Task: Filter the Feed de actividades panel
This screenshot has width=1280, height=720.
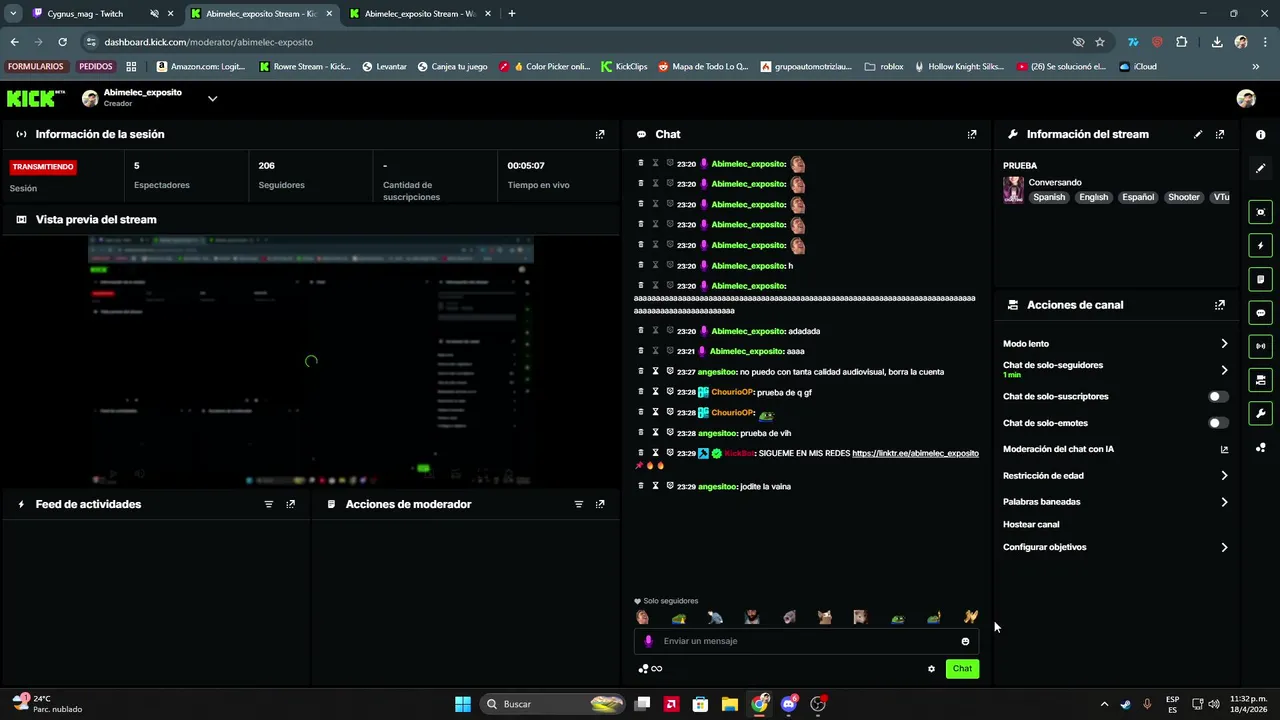Action: pos(268,504)
